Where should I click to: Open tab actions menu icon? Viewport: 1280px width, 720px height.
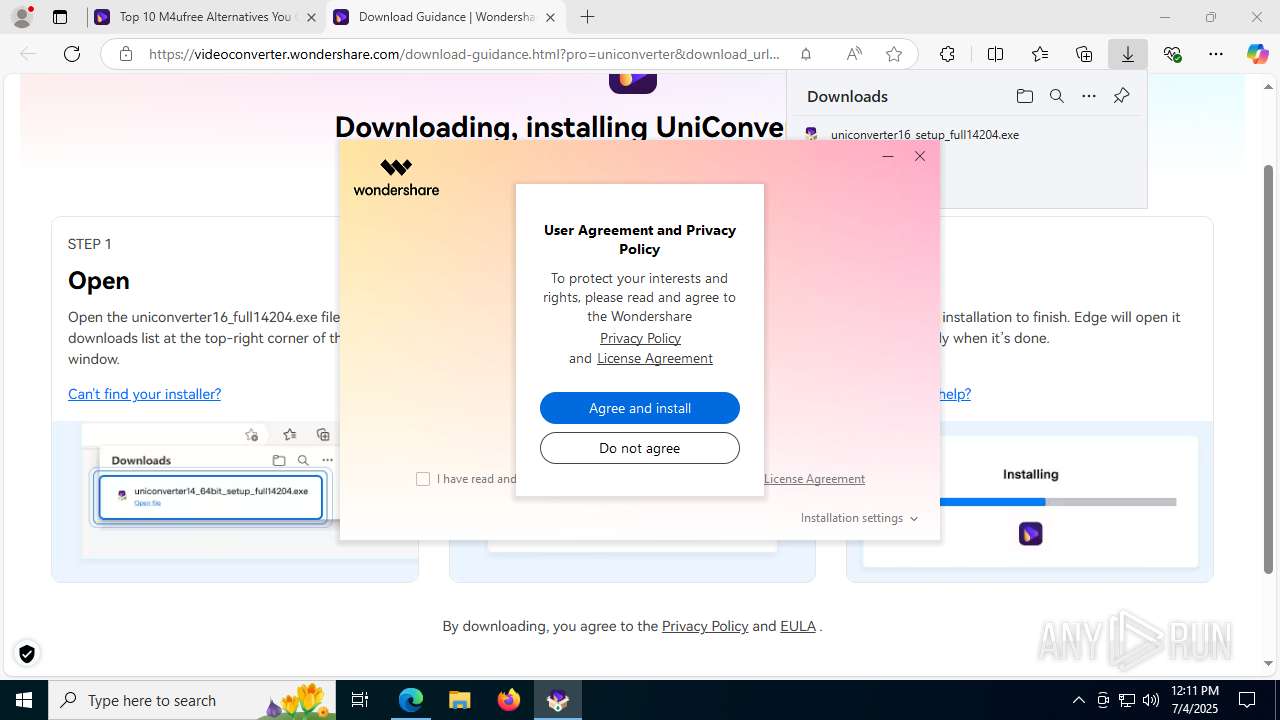click(60, 17)
